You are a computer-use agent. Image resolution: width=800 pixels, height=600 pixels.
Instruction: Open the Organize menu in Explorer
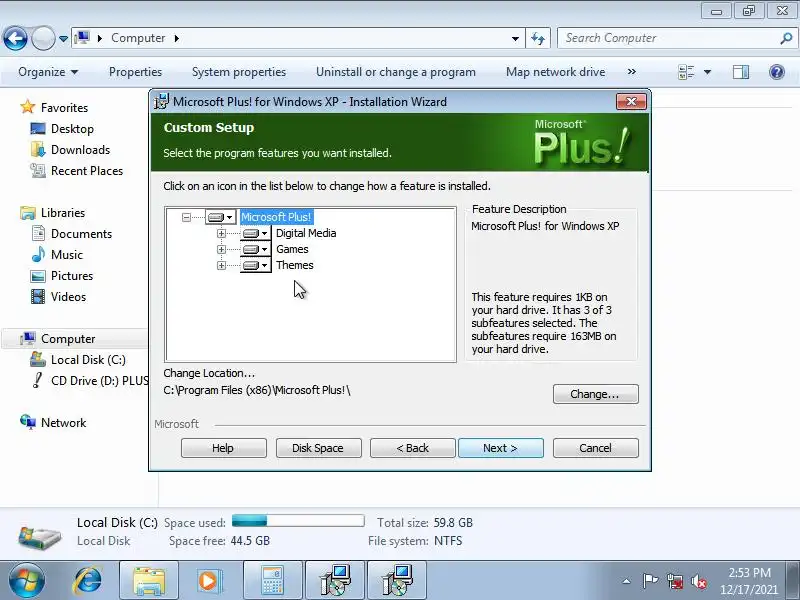pos(48,72)
